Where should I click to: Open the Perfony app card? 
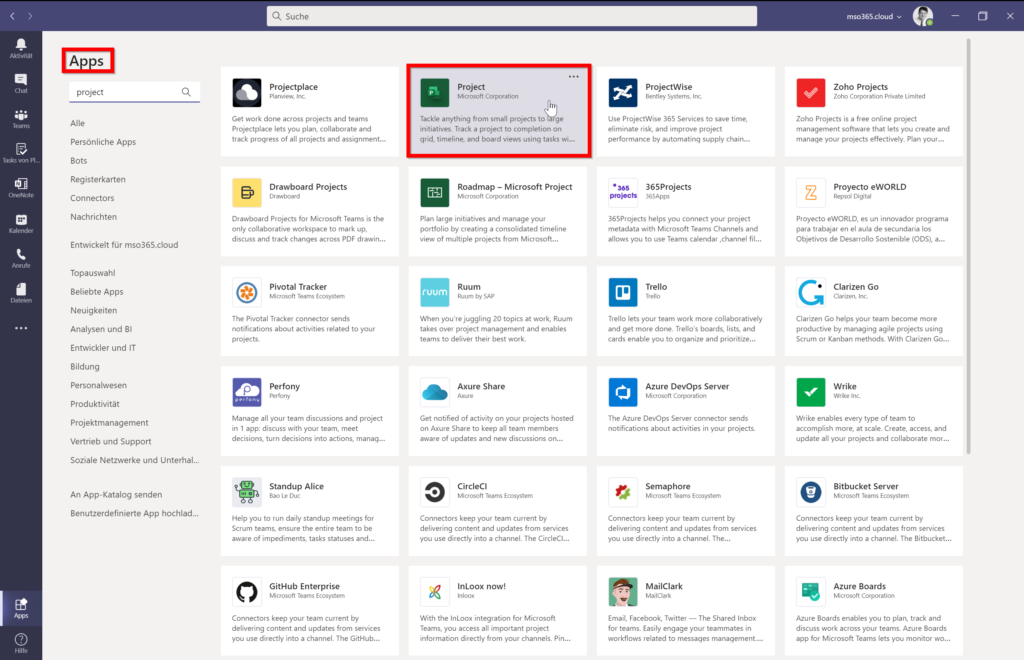pos(310,411)
